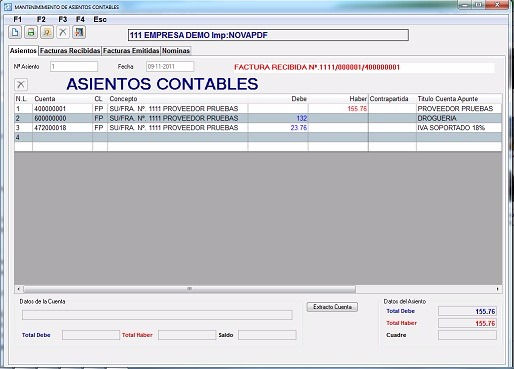Click the Saldo field
This screenshot has width=514, height=369.
tap(267, 335)
